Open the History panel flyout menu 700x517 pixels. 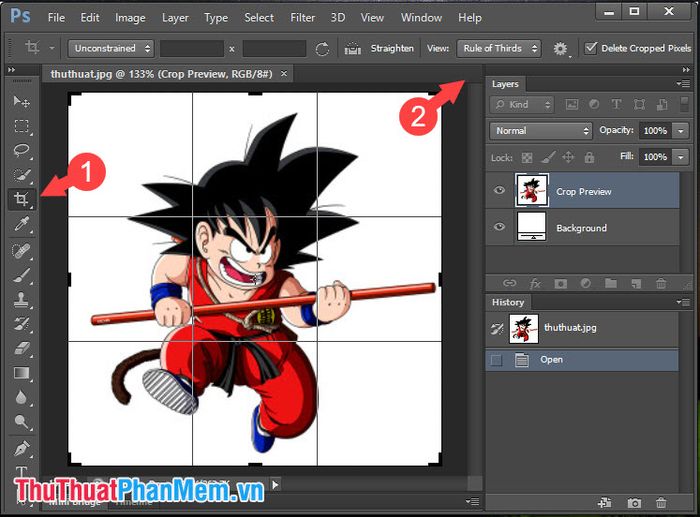[683, 302]
